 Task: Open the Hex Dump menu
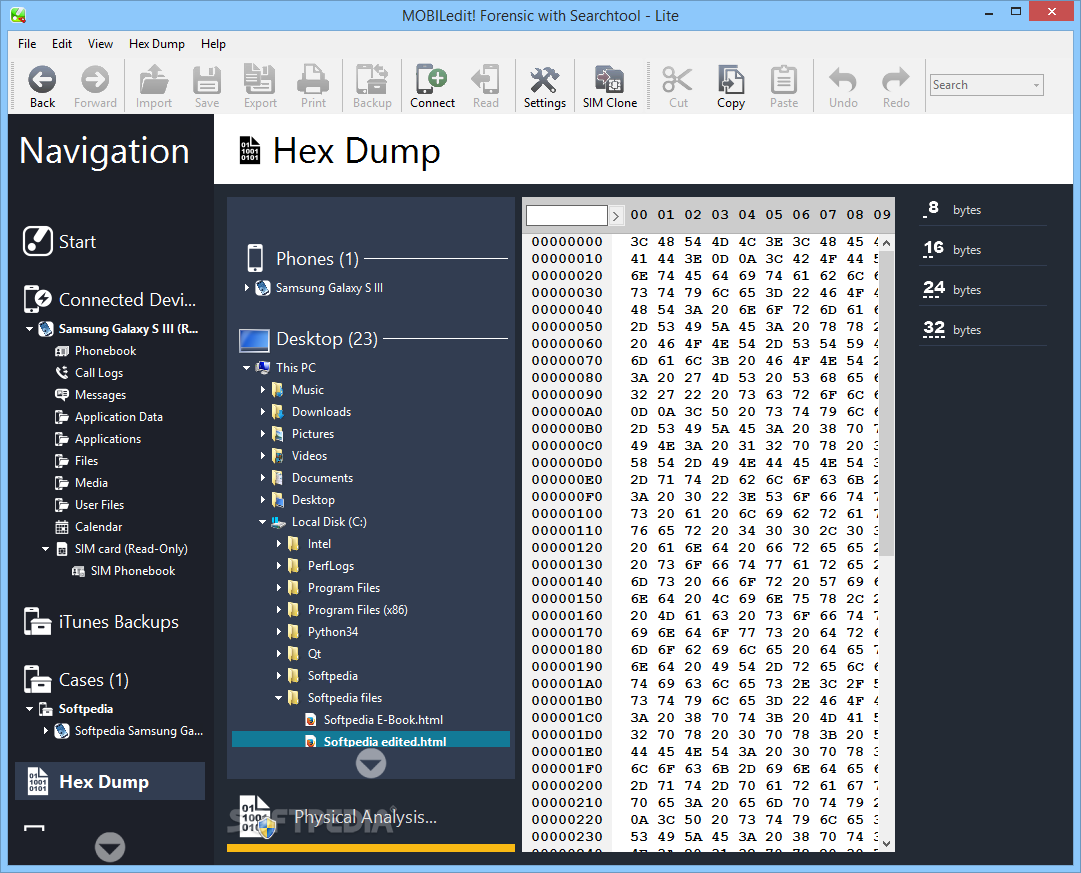pyautogui.click(x=156, y=43)
